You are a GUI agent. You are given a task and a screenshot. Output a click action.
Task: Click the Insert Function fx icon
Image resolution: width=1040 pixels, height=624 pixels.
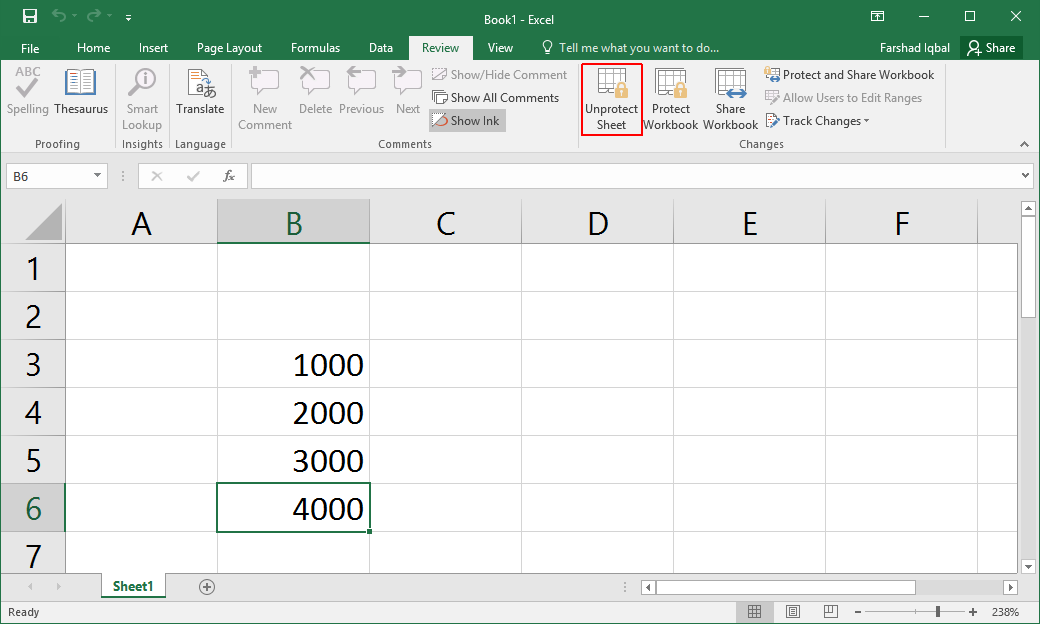229,176
